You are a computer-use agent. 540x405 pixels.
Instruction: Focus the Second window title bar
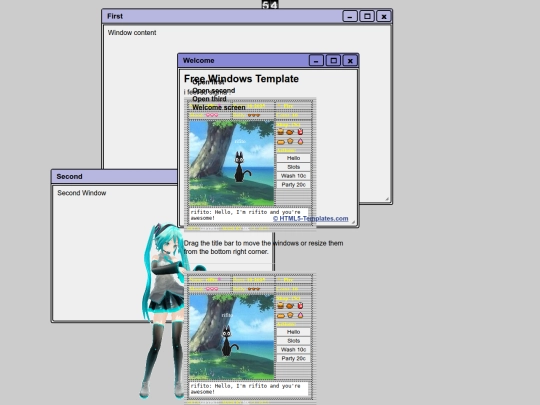[115, 176]
